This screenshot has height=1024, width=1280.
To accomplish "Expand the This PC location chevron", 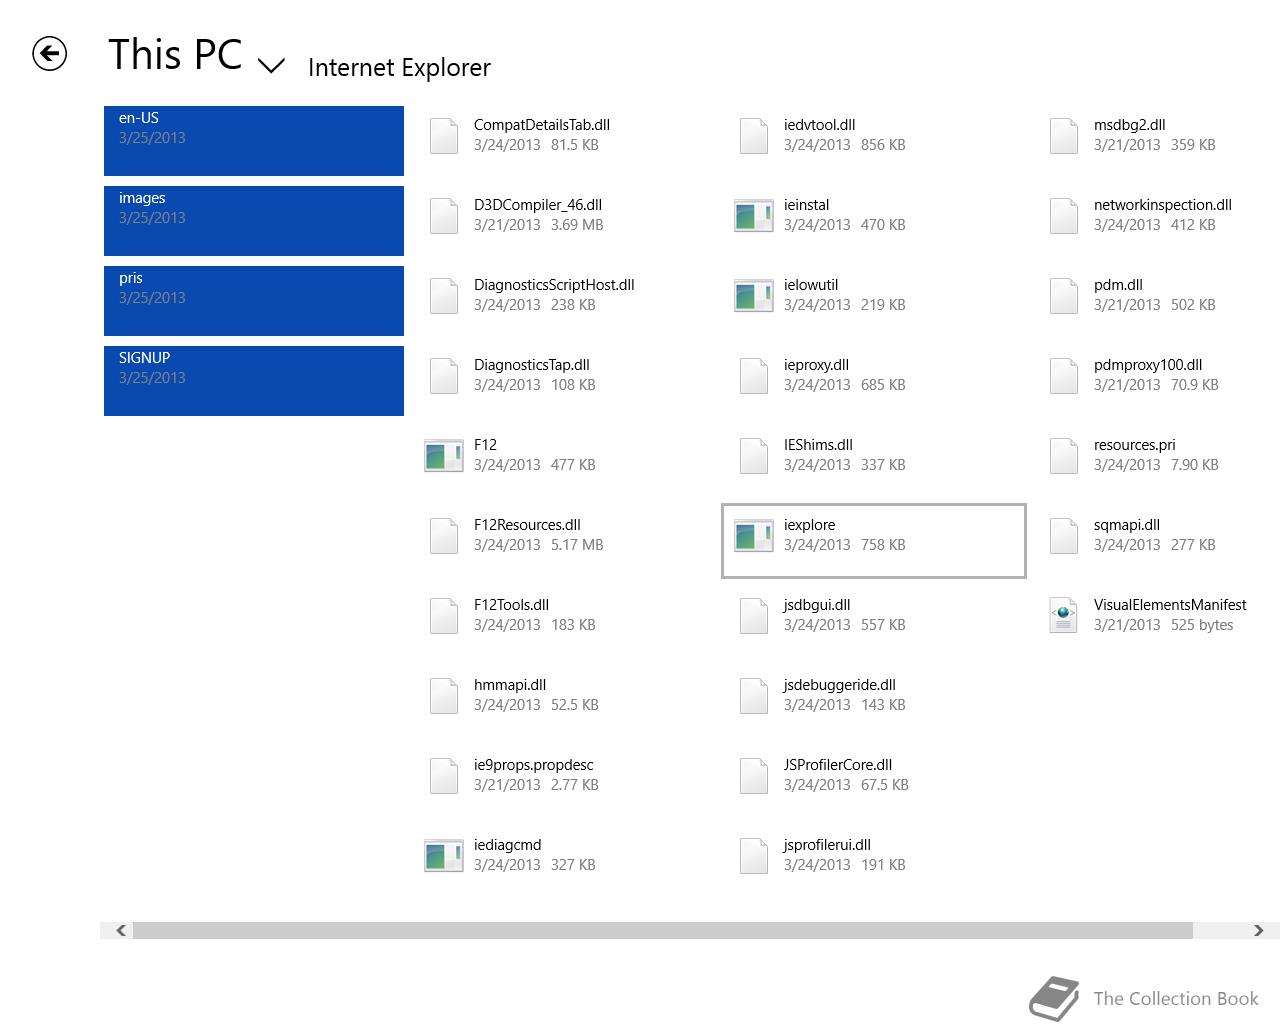I will click(x=271, y=66).
